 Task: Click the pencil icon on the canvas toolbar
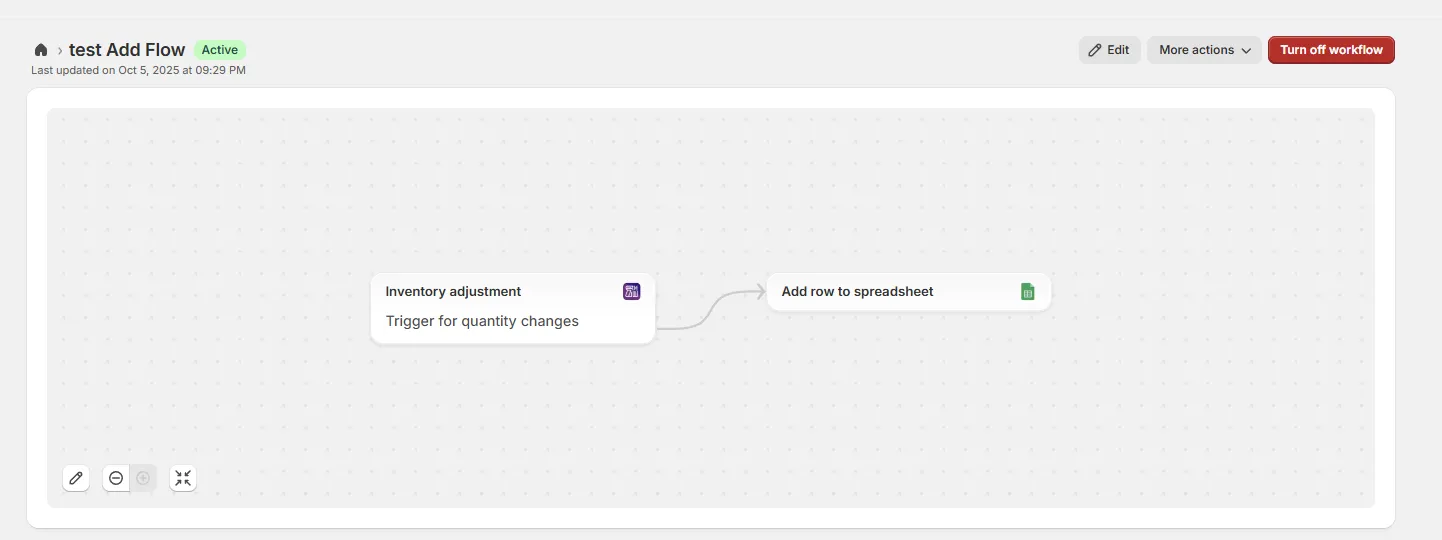[76, 478]
